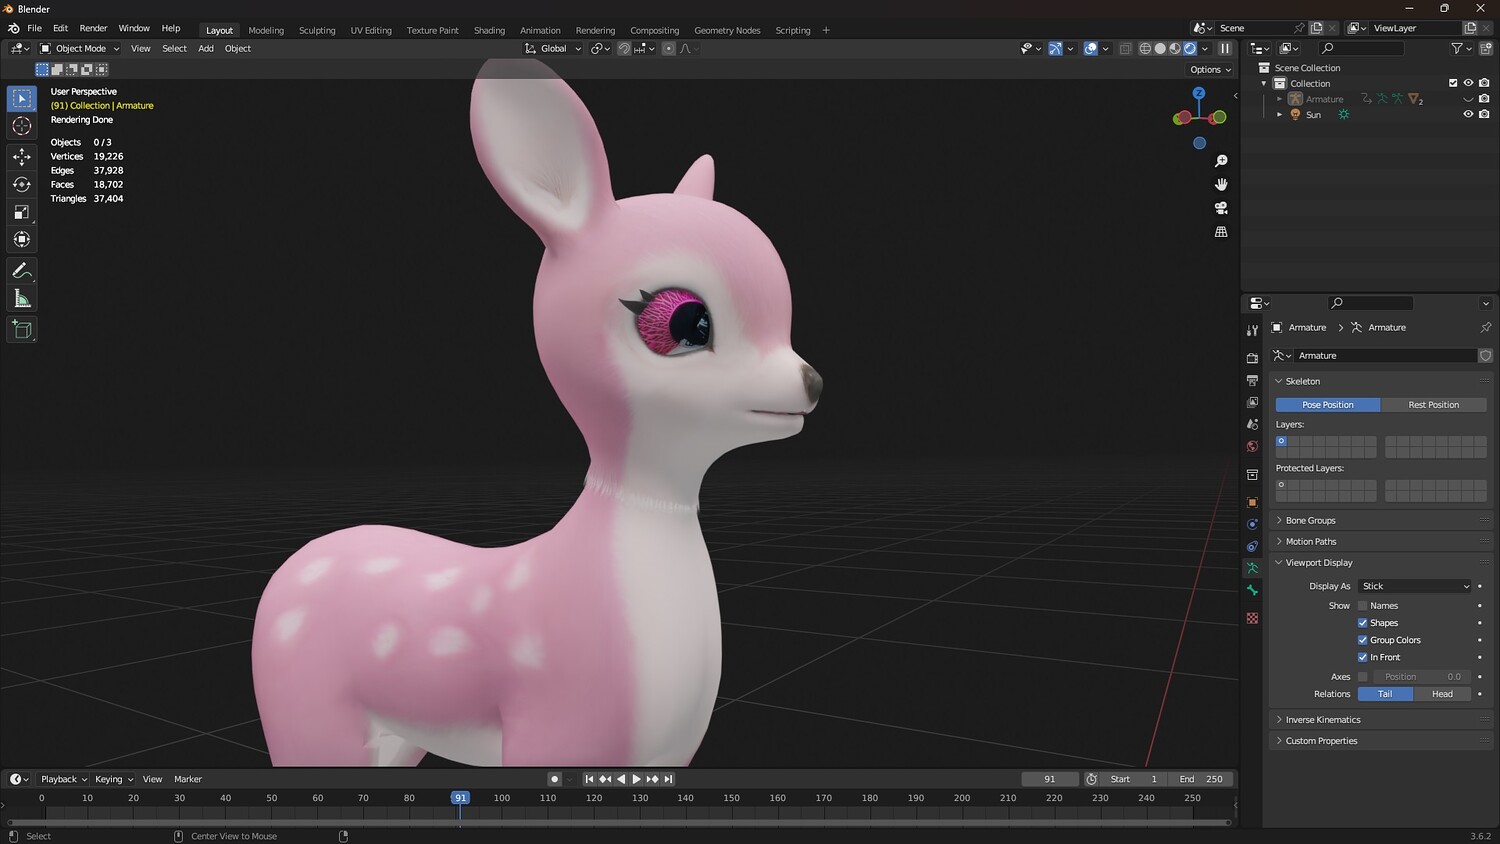Choose the Measure ruler tool
Viewport: 1500px width, 844px height.
pos(22,299)
